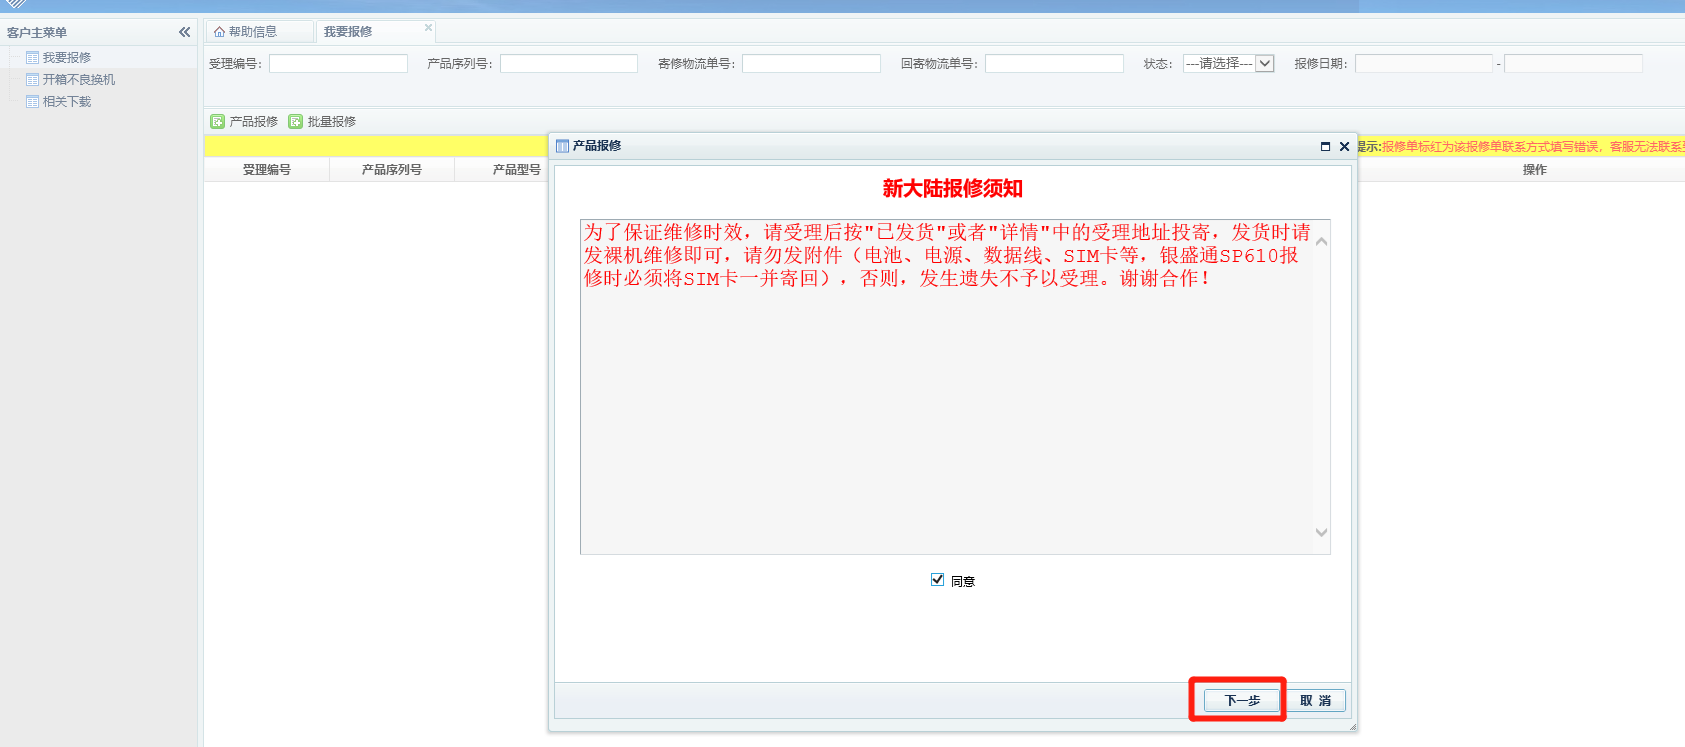Click the 受理编号 column header
This screenshot has width=1685, height=747.
[x=267, y=170]
